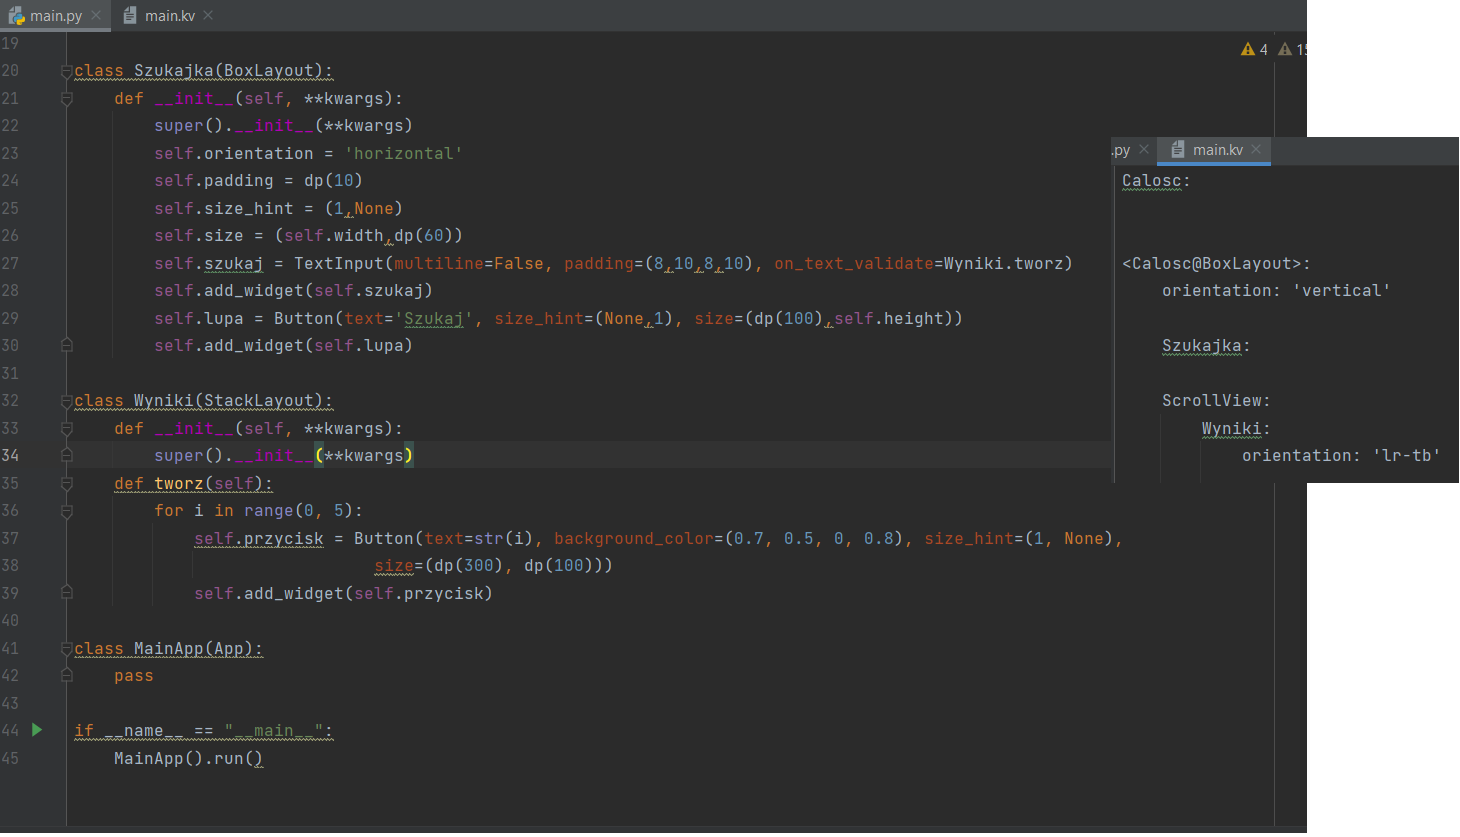Open the gray weak warnings indicator showing 15

click(1293, 49)
